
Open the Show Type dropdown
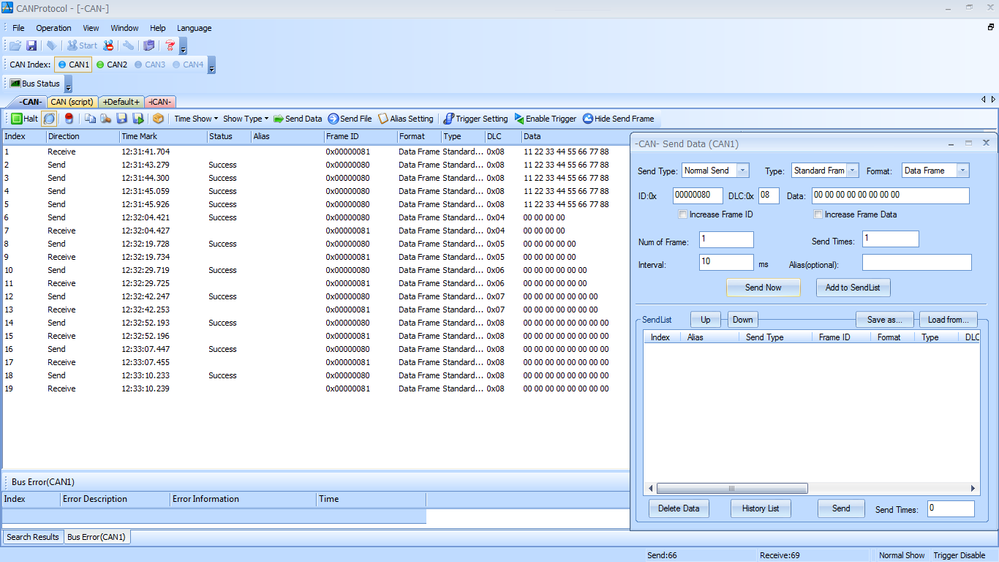(245, 119)
